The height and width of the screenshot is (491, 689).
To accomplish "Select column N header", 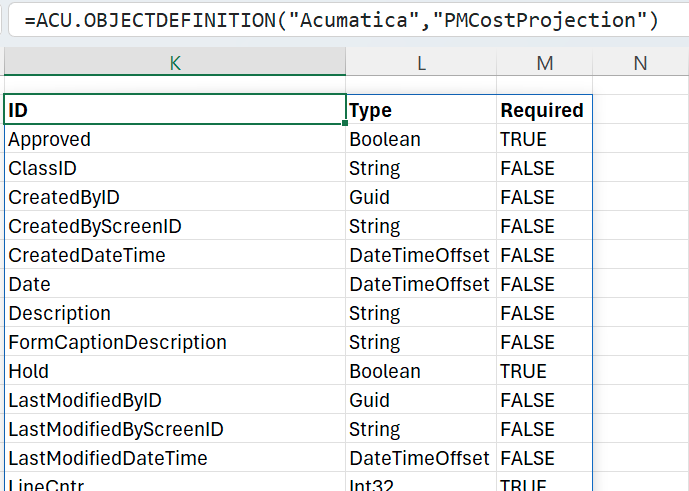I will [x=641, y=63].
